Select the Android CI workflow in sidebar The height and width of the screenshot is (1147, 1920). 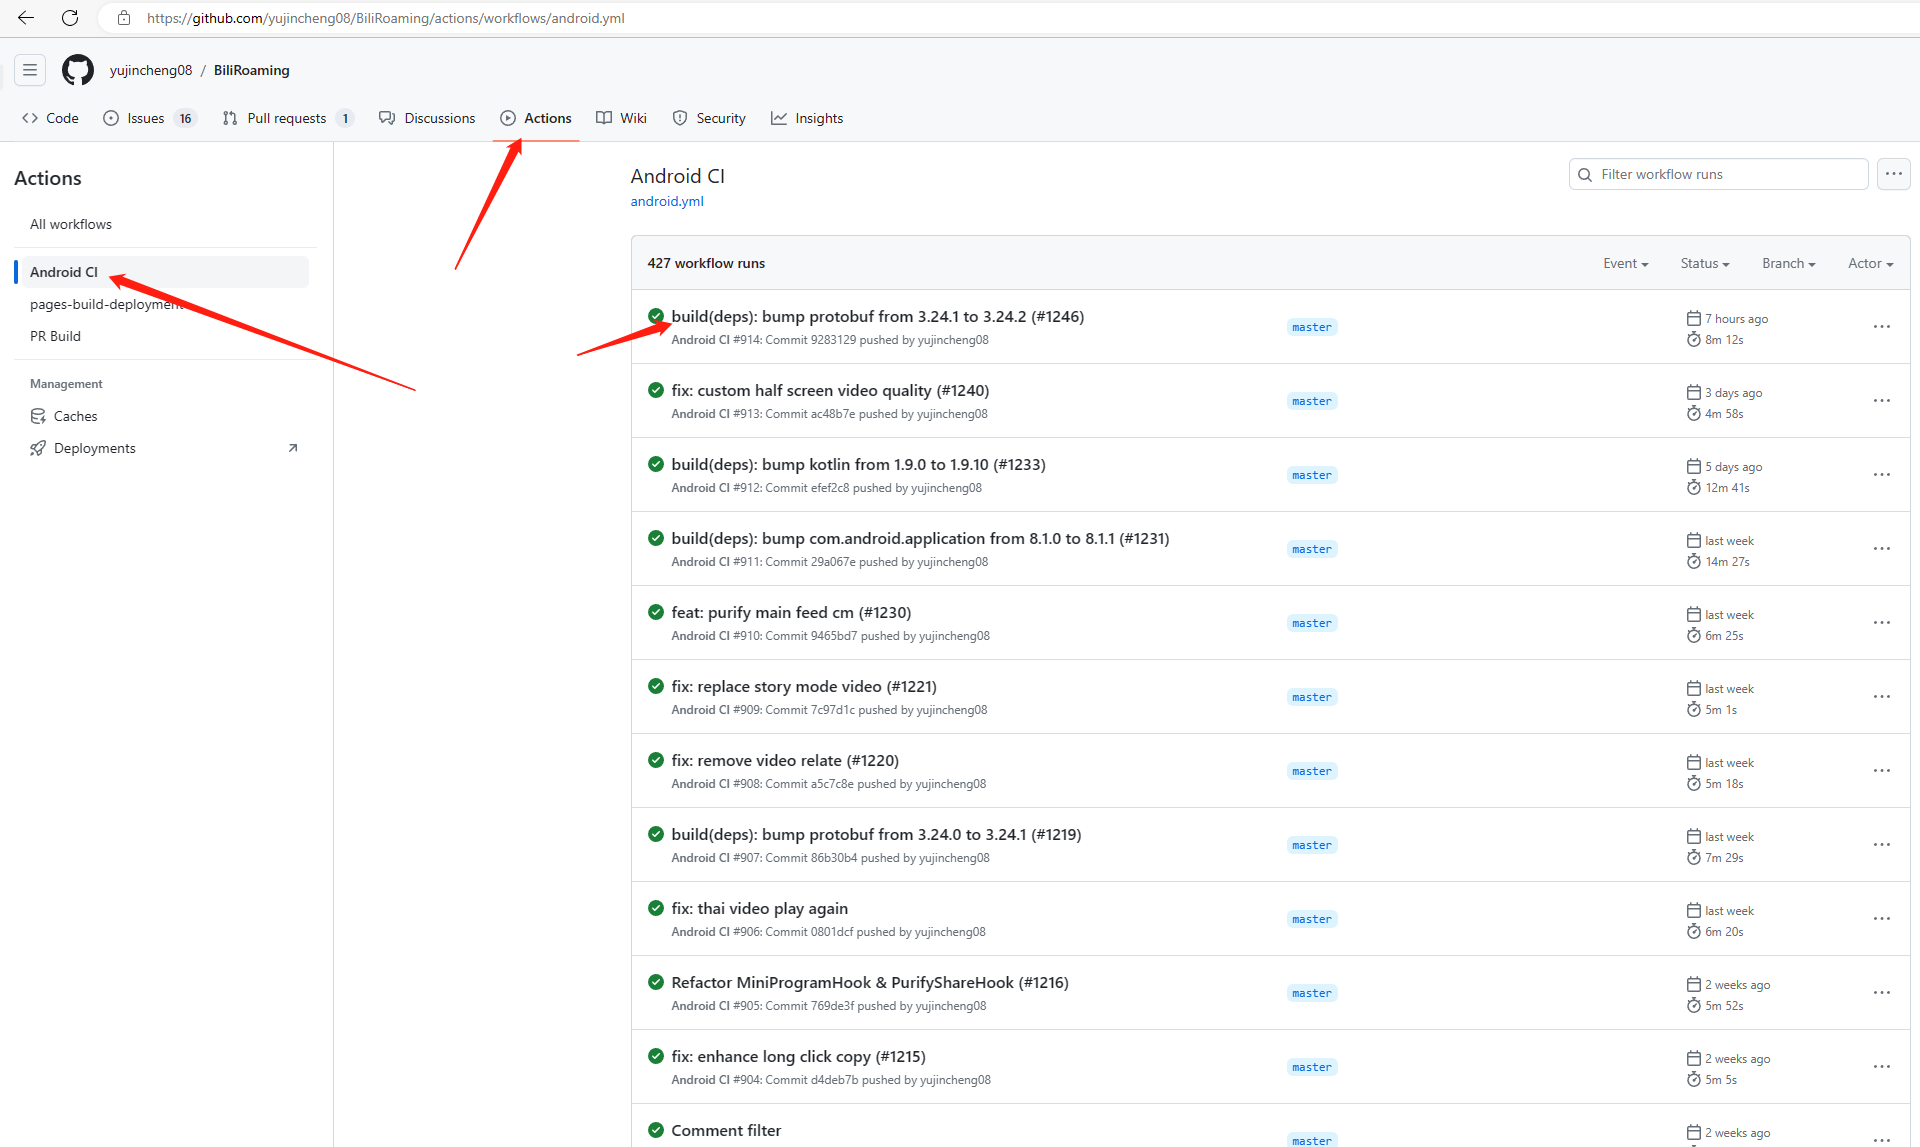[x=63, y=271]
